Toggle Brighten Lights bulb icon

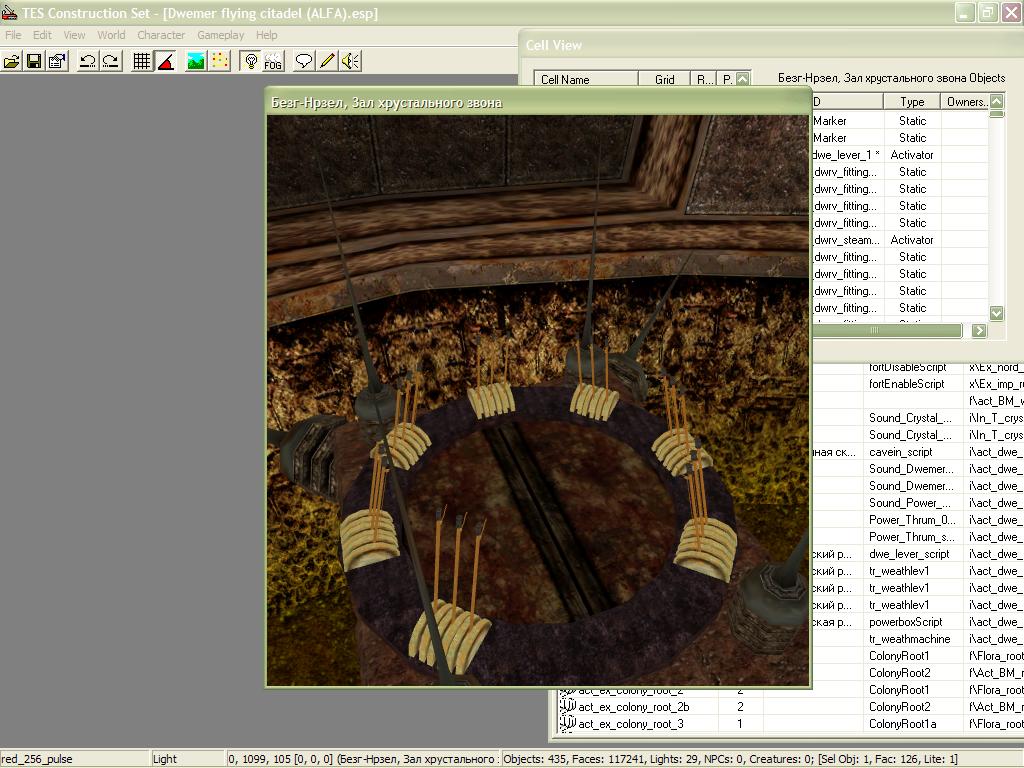pyautogui.click(x=250, y=61)
